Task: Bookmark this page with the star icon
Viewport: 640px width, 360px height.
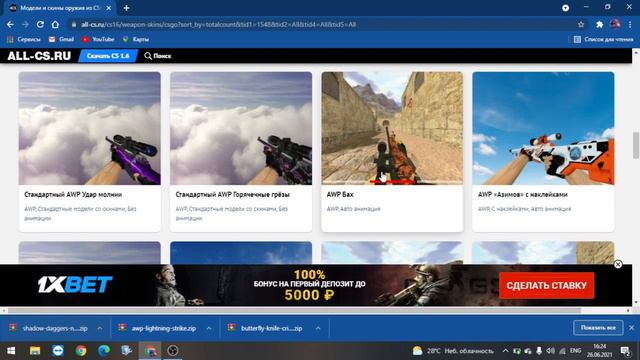Action: pos(581,24)
